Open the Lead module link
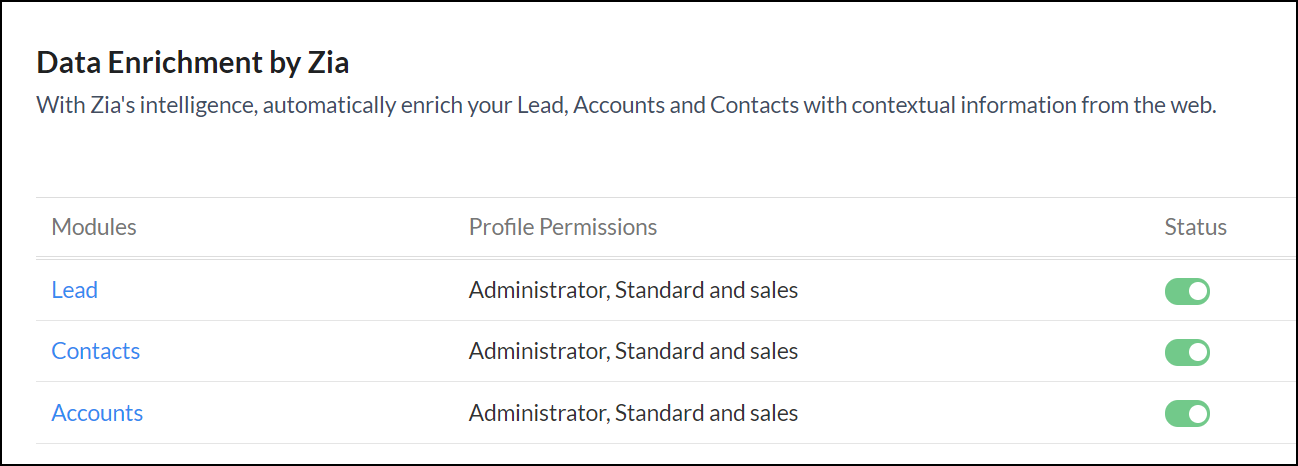This screenshot has height=466, width=1298. click(75, 291)
